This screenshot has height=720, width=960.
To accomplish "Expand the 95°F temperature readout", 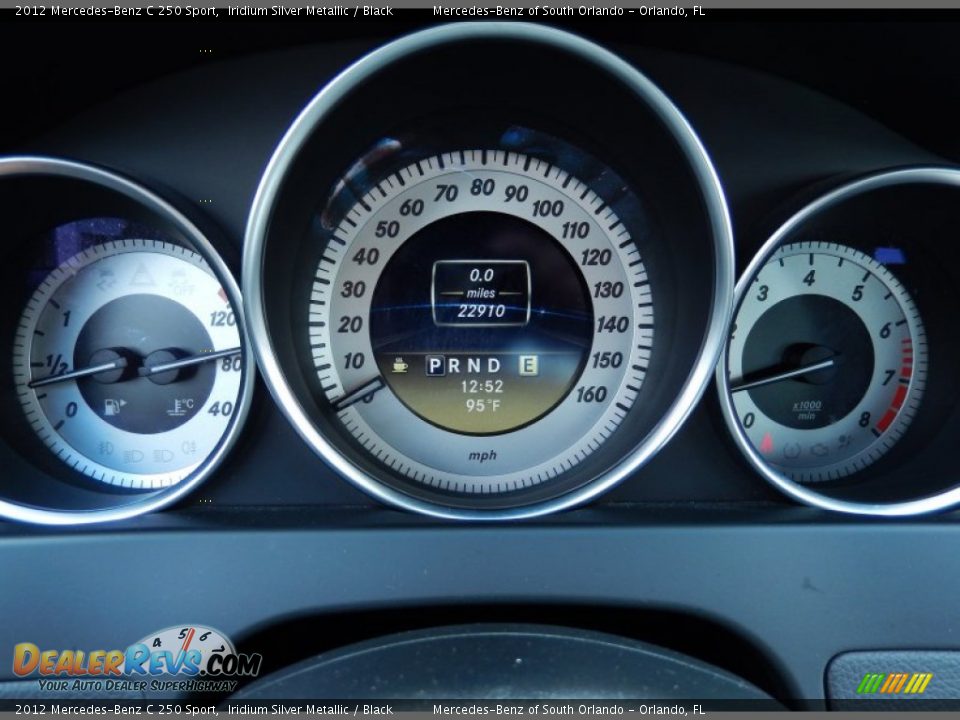I will tap(482, 404).
